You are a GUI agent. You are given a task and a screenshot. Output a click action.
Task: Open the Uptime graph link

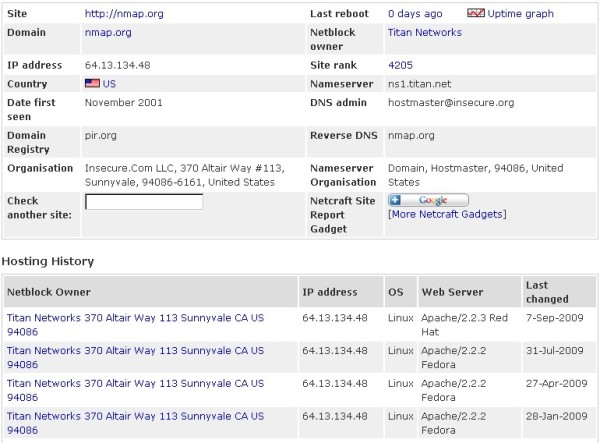point(520,14)
